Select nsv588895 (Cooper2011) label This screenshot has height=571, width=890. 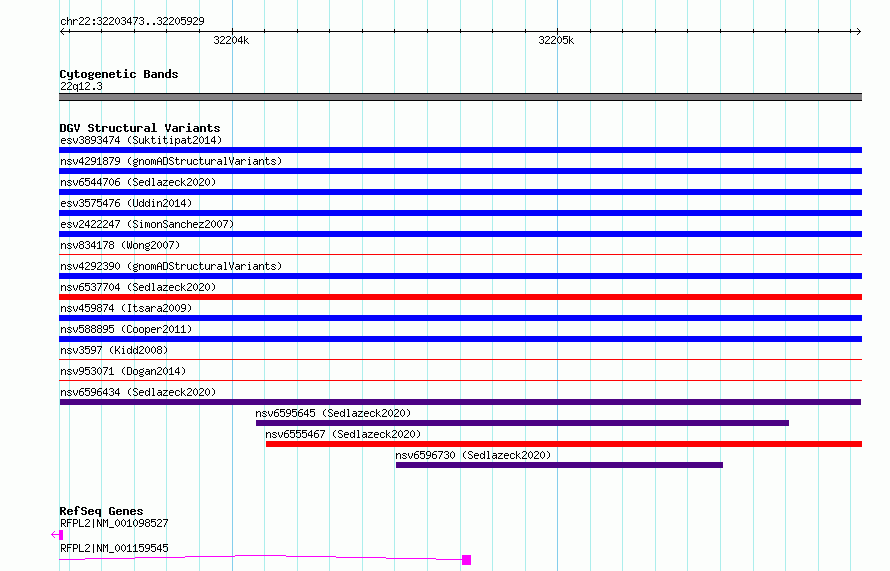(x=126, y=329)
